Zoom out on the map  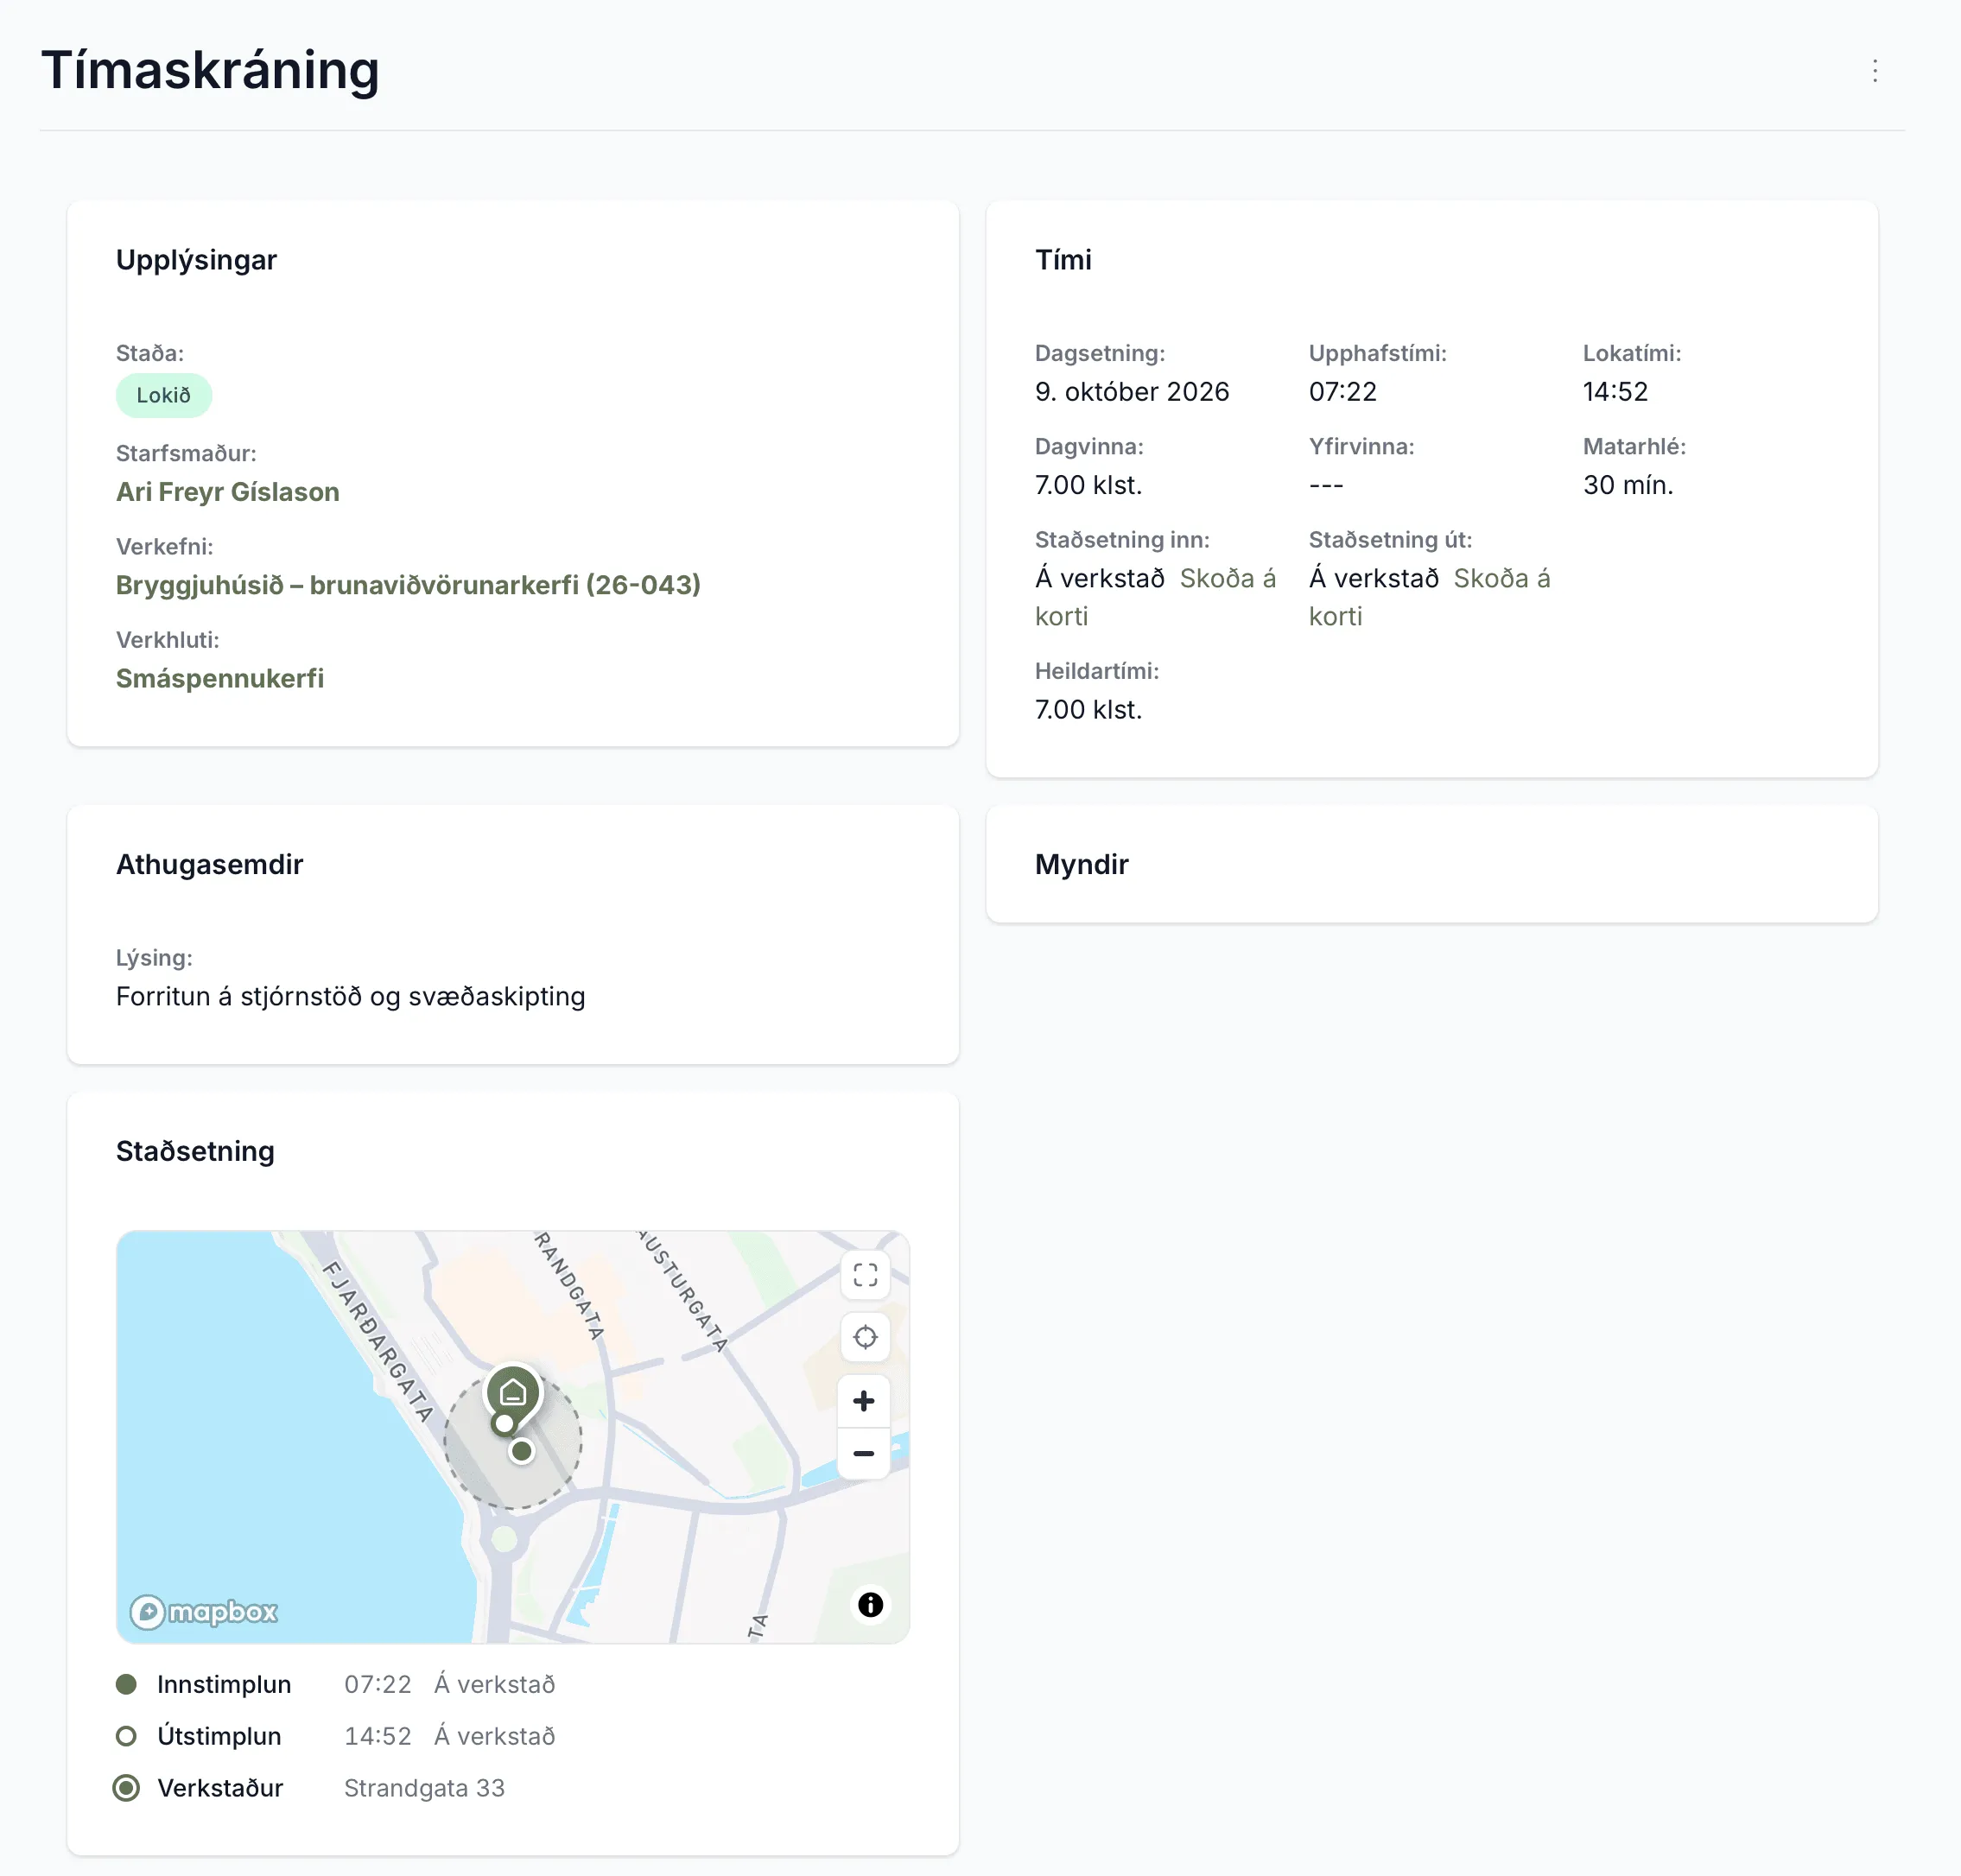pyautogui.click(x=865, y=1453)
